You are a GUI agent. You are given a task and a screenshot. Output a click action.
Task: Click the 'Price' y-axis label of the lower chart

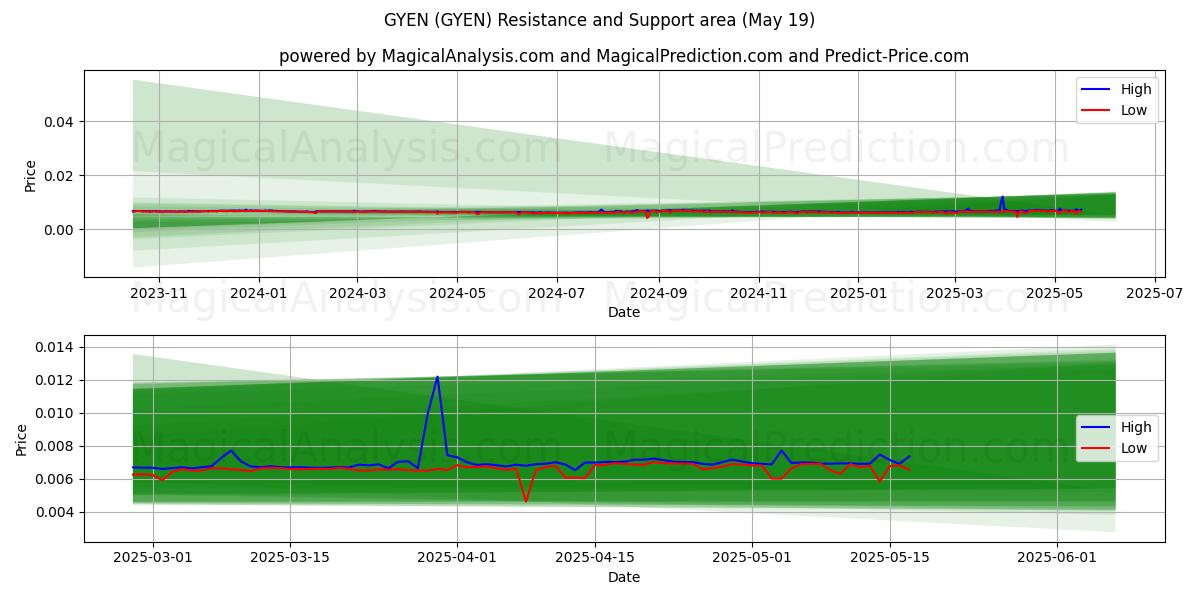pyautogui.click(x=22, y=438)
